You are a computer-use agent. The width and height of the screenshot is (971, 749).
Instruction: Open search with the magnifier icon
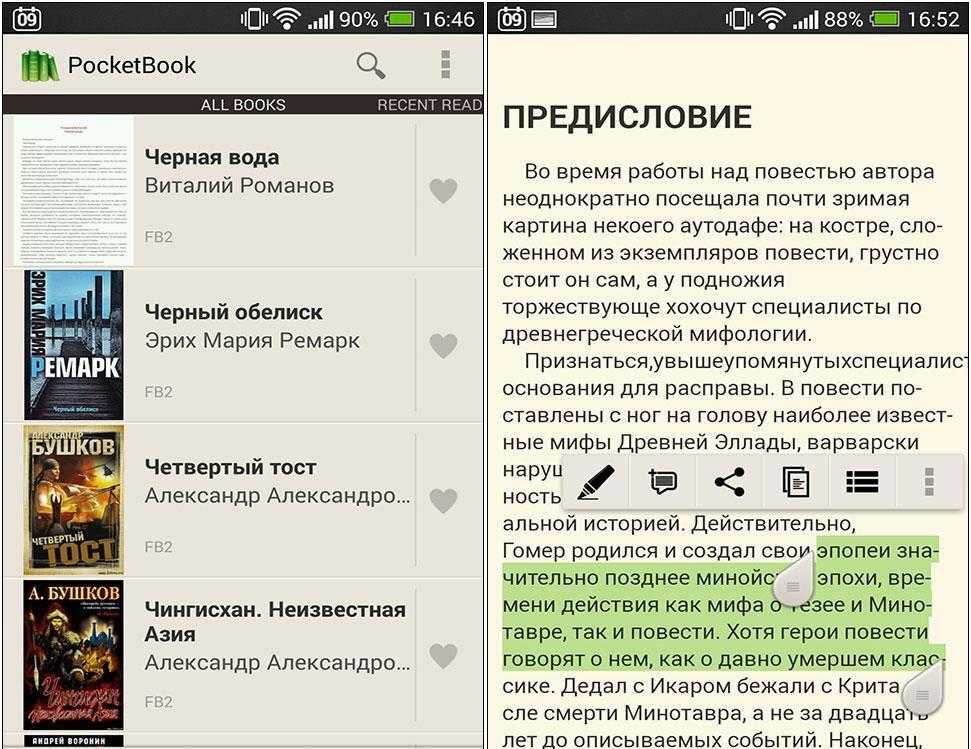(x=371, y=65)
